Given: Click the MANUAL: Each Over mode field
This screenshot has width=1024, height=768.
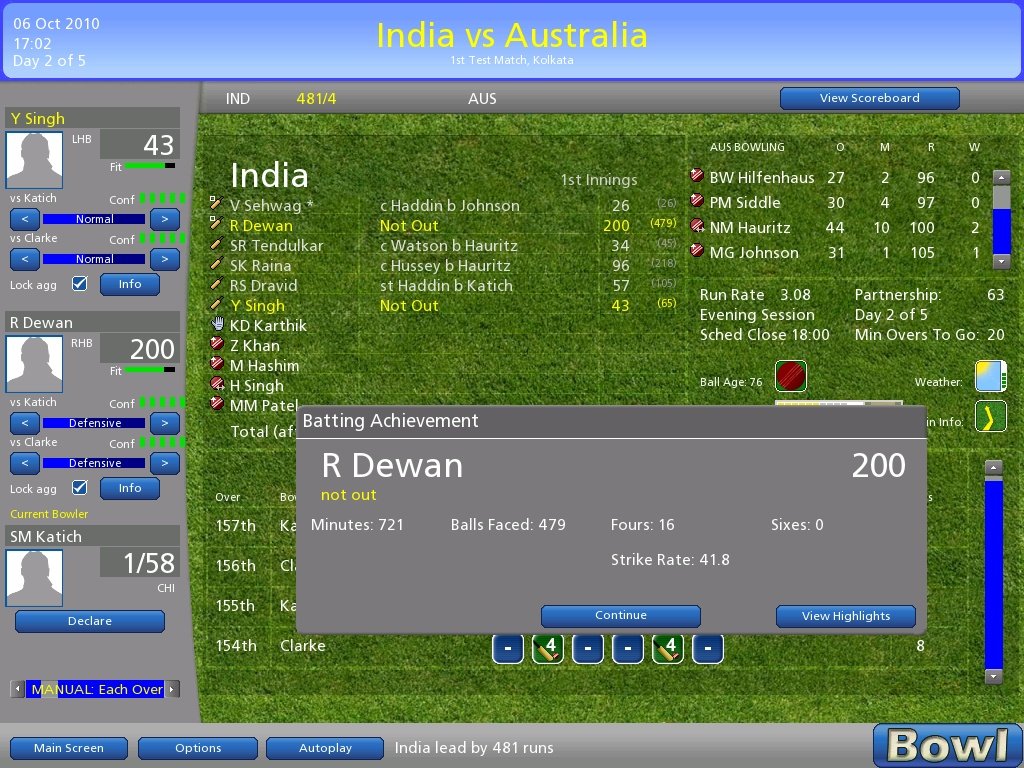Looking at the screenshot, I should tap(95, 689).
